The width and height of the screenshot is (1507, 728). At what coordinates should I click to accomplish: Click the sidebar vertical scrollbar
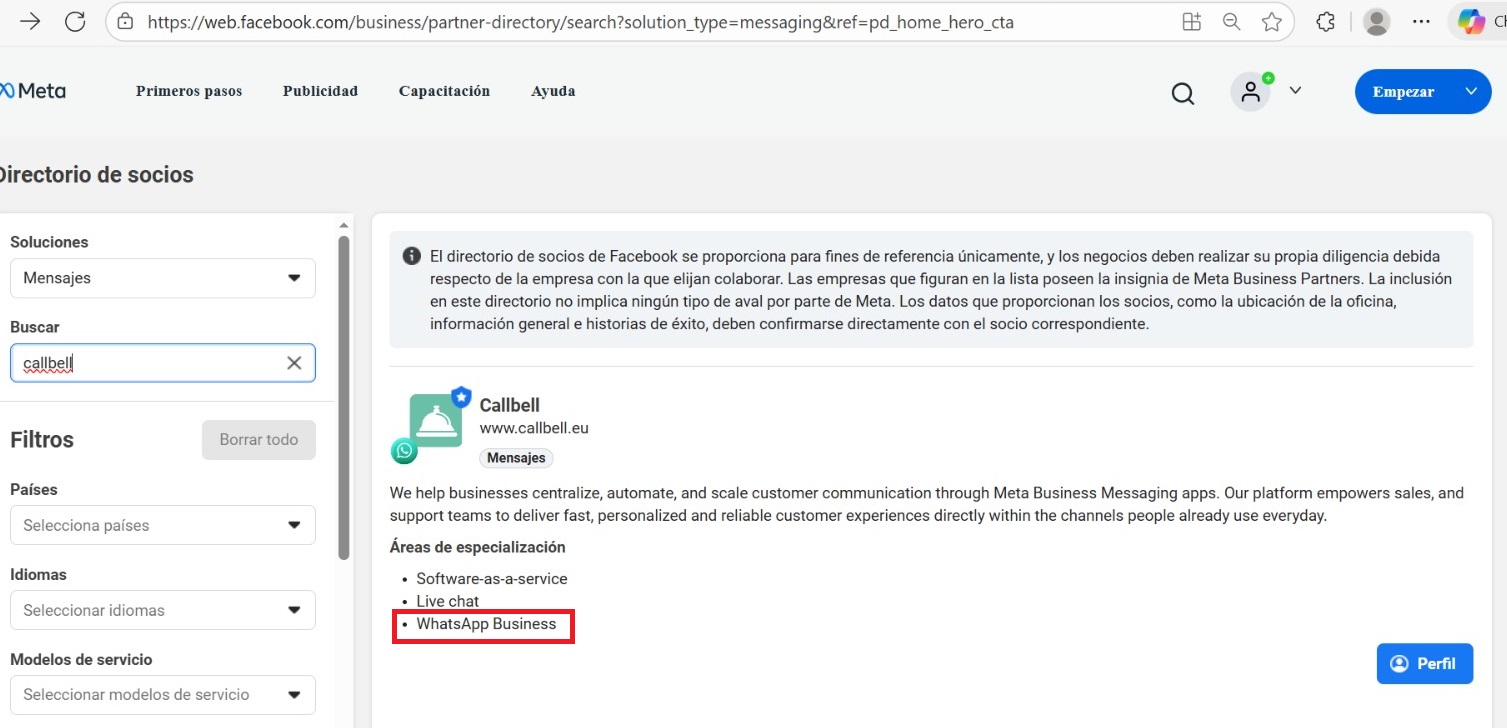(x=344, y=400)
